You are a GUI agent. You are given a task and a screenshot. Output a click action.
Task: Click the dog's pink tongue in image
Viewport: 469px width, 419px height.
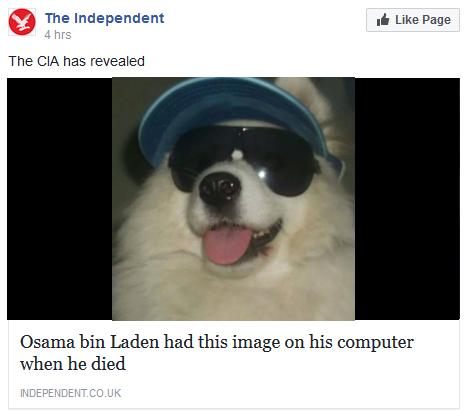click(227, 246)
